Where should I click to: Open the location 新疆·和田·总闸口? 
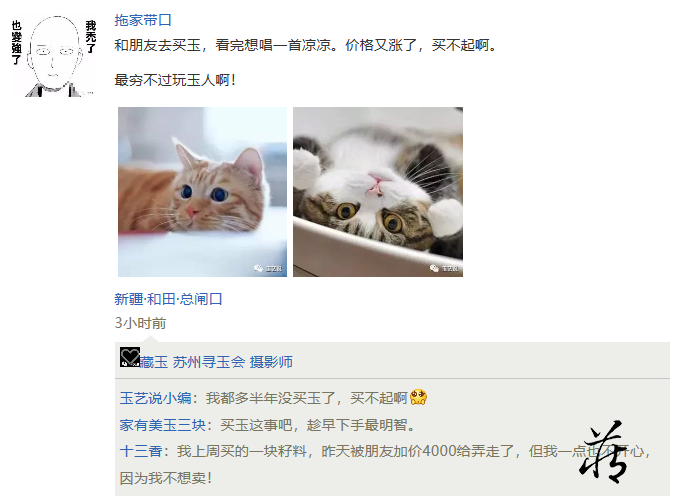coord(168,299)
